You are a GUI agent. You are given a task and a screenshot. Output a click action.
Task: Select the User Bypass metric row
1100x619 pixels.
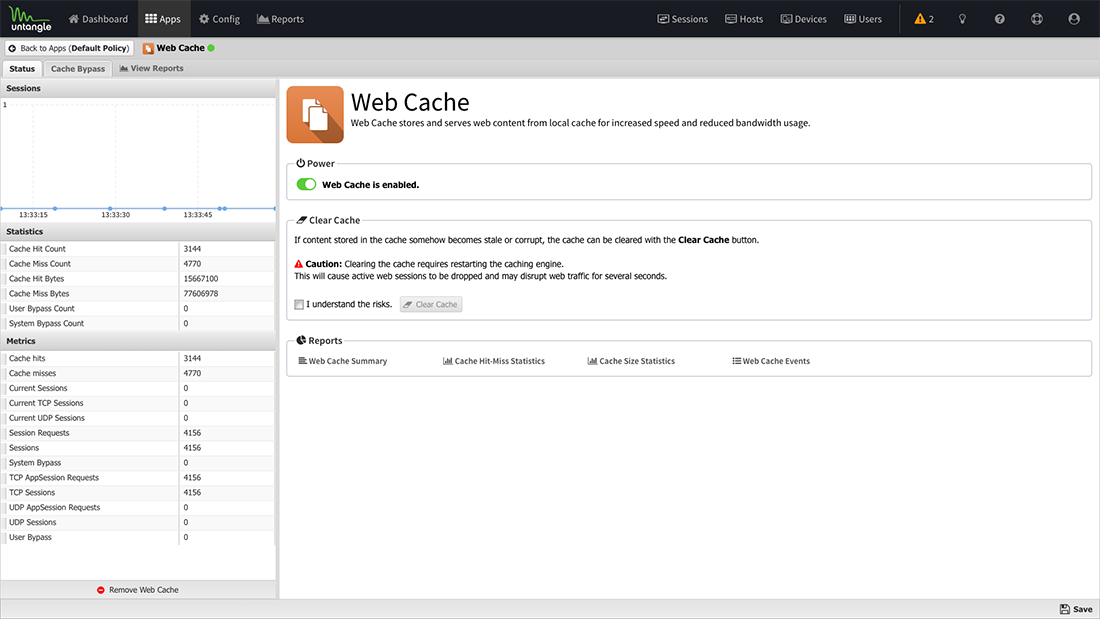click(x=138, y=538)
